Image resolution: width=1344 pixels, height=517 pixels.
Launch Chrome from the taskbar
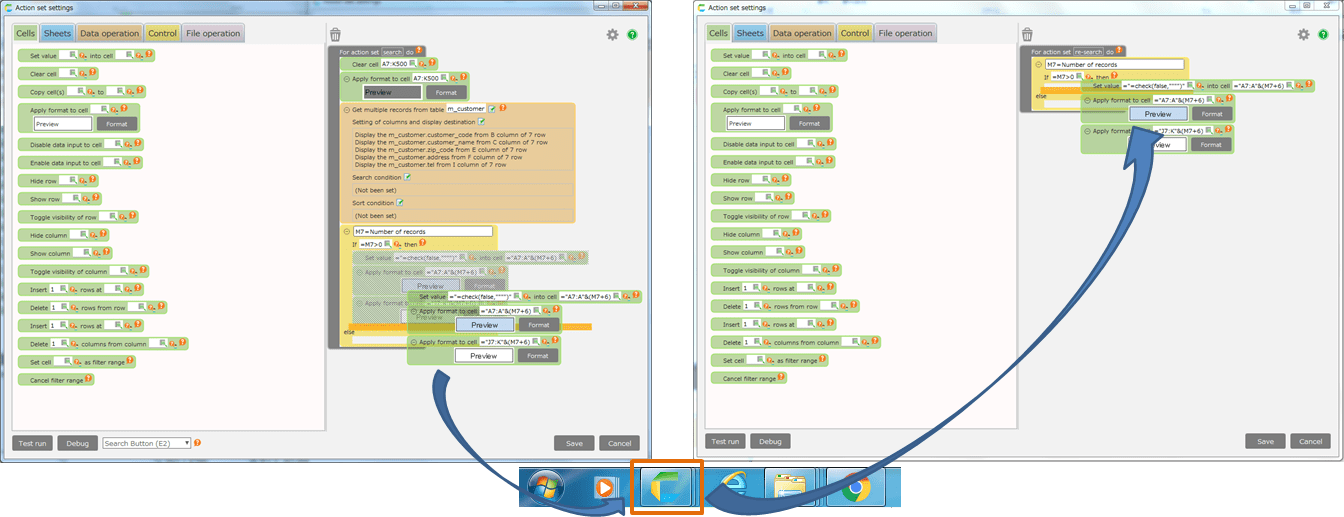855,488
